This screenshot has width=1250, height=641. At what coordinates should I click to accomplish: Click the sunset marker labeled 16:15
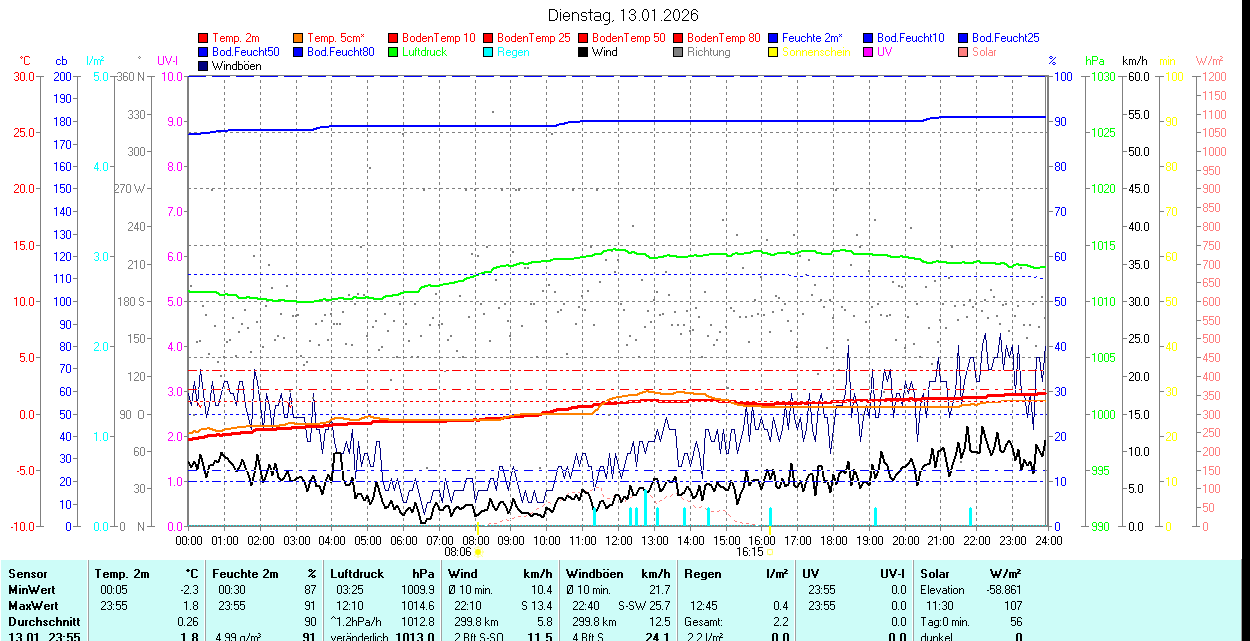[x=751, y=551]
